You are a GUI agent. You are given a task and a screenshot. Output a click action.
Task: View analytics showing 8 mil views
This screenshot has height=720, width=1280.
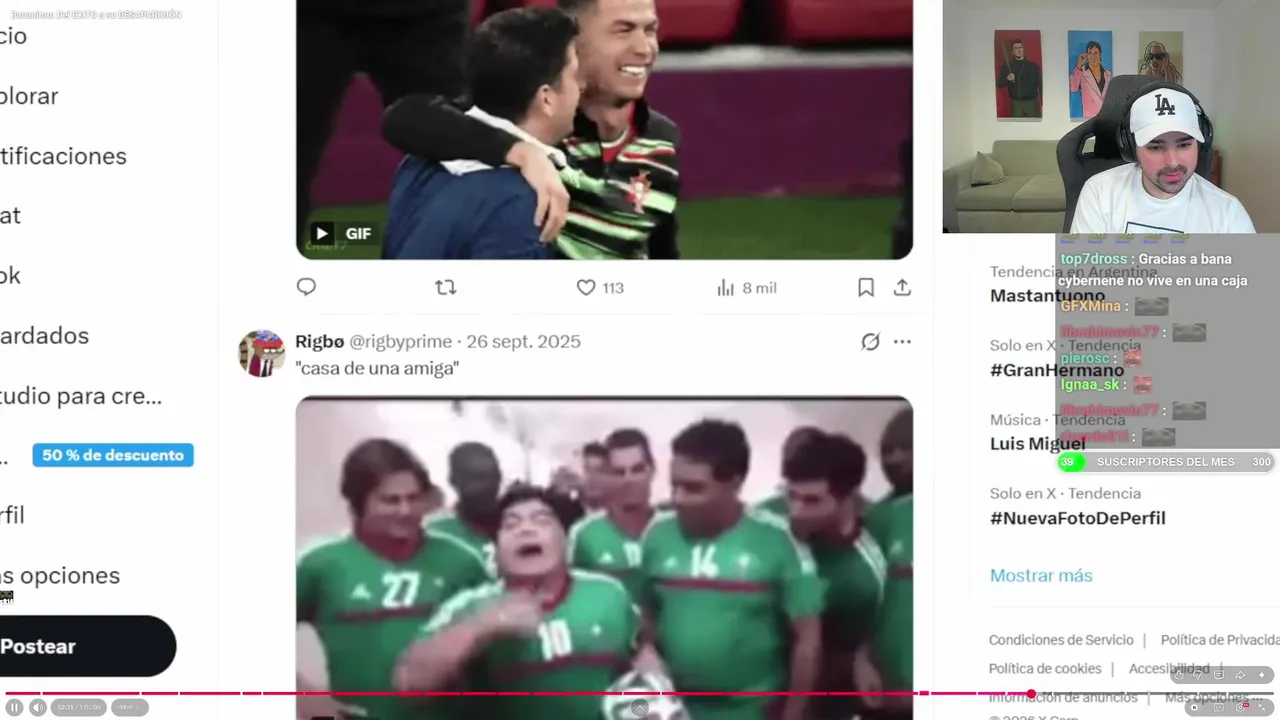pyautogui.click(x=746, y=287)
